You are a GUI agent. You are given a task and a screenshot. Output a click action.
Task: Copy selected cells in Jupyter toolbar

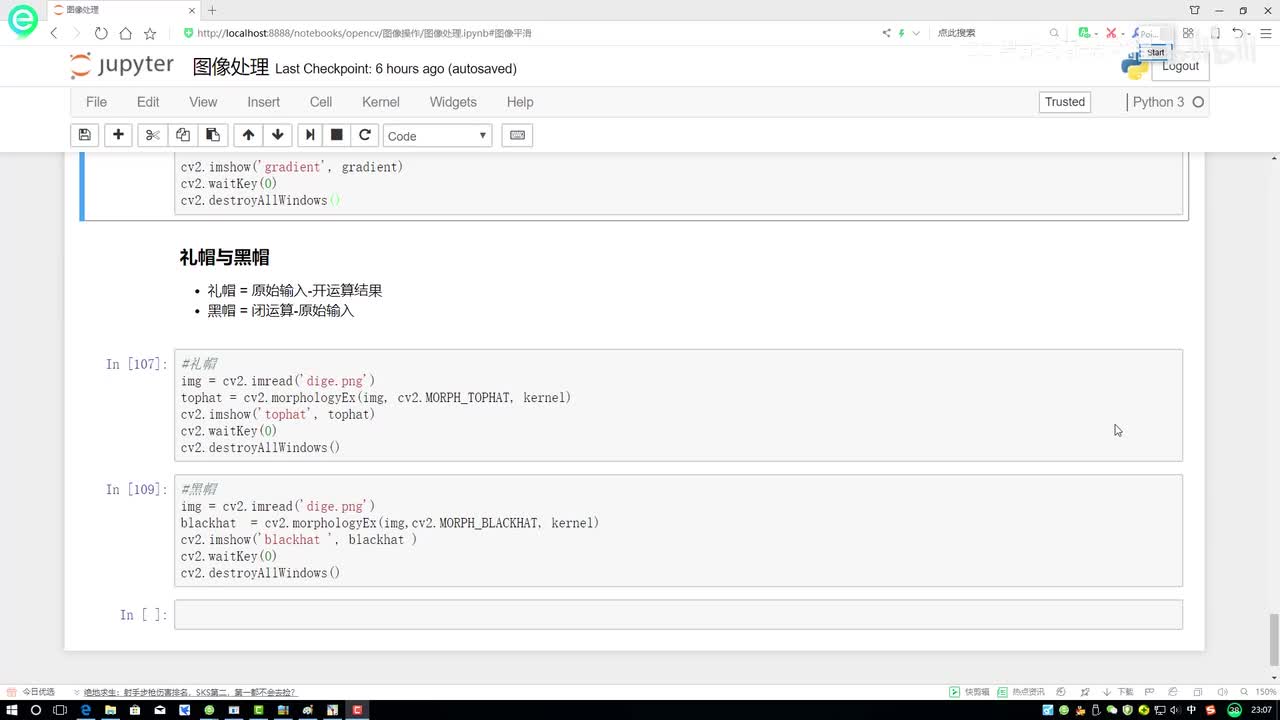[182, 135]
